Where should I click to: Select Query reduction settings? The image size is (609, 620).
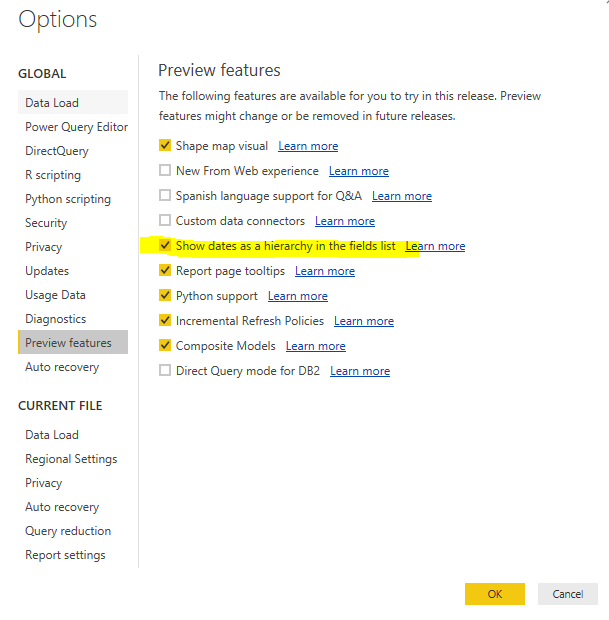(x=73, y=531)
